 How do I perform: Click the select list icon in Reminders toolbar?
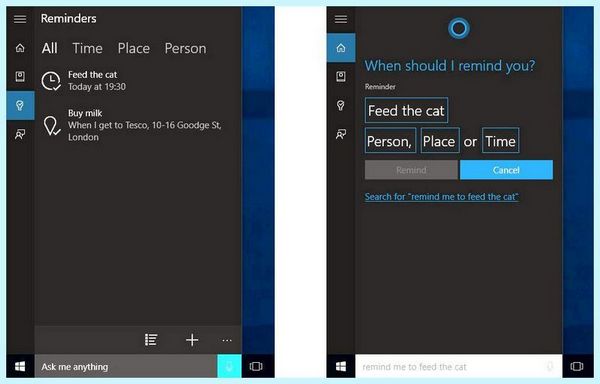pos(151,340)
